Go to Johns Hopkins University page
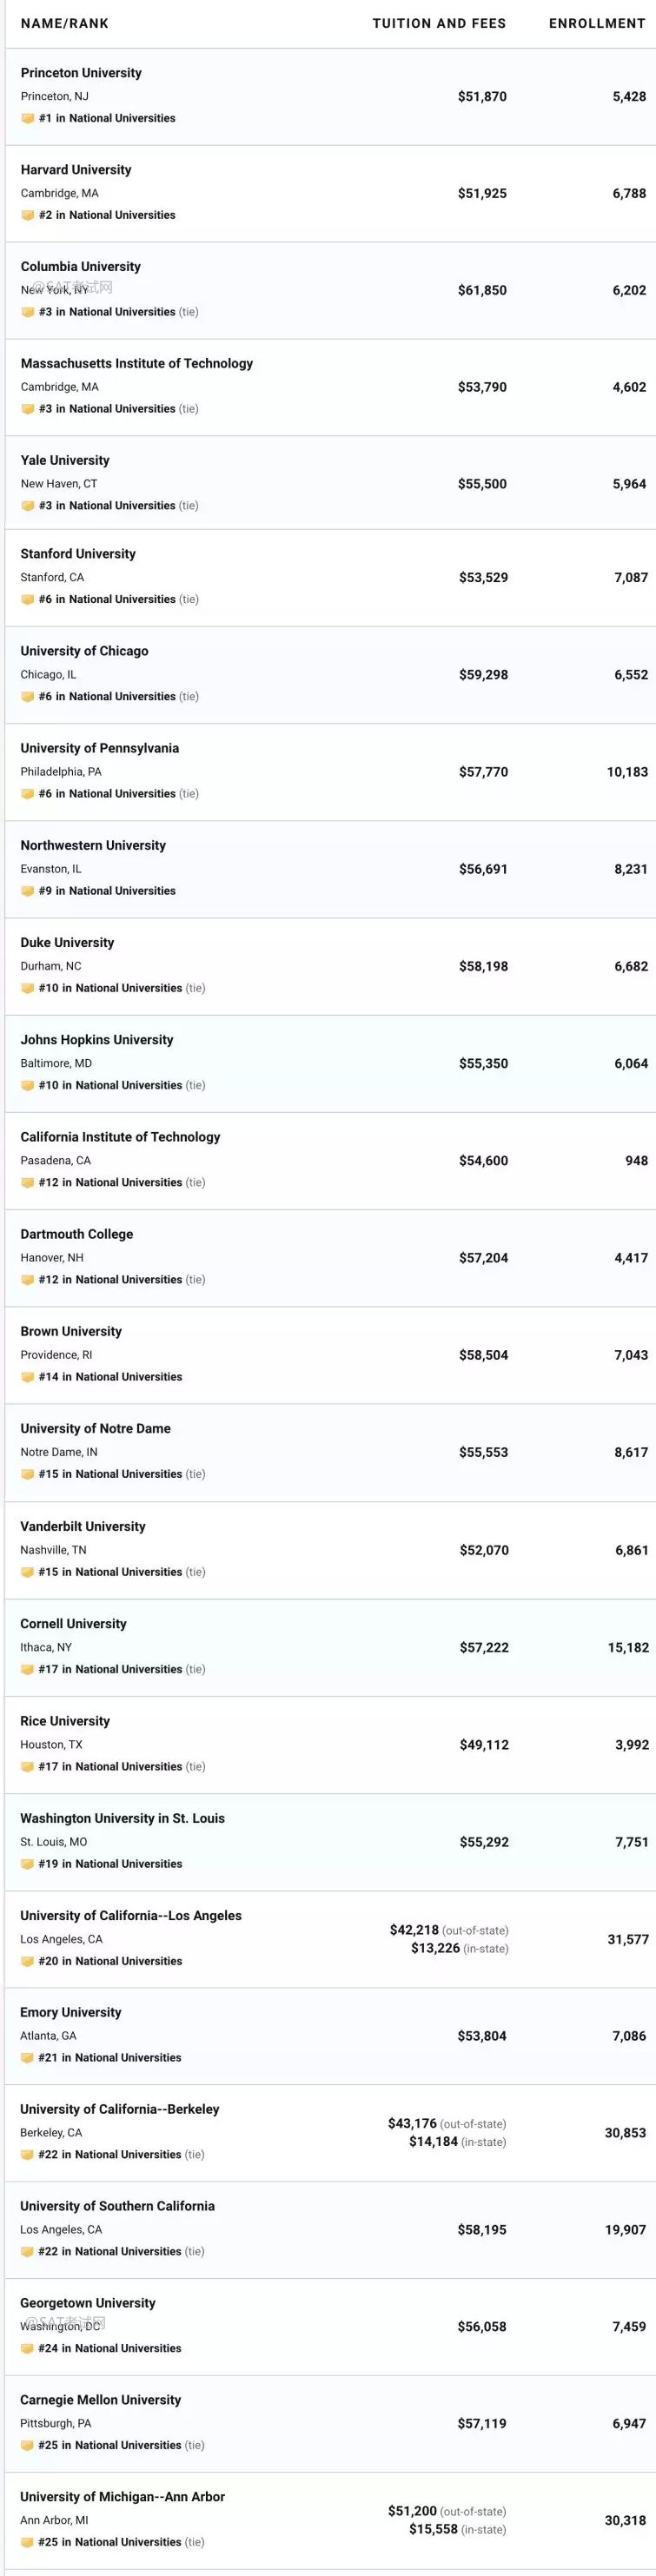The height and width of the screenshot is (2576, 656). pyautogui.click(x=97, y=1040)
